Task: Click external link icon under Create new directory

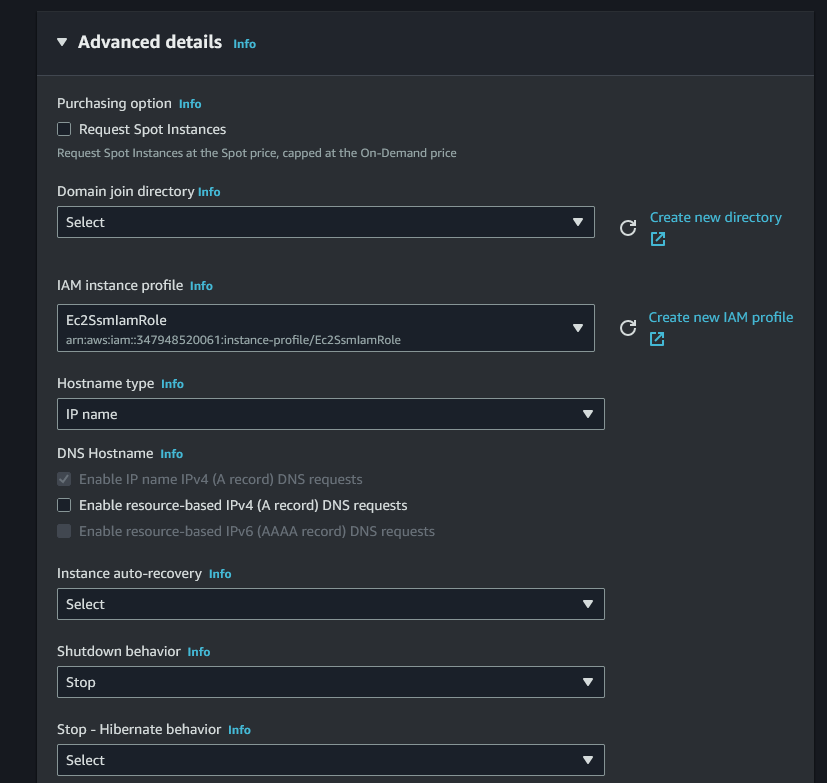Action: pyautogui.click(x=658, y=239)
